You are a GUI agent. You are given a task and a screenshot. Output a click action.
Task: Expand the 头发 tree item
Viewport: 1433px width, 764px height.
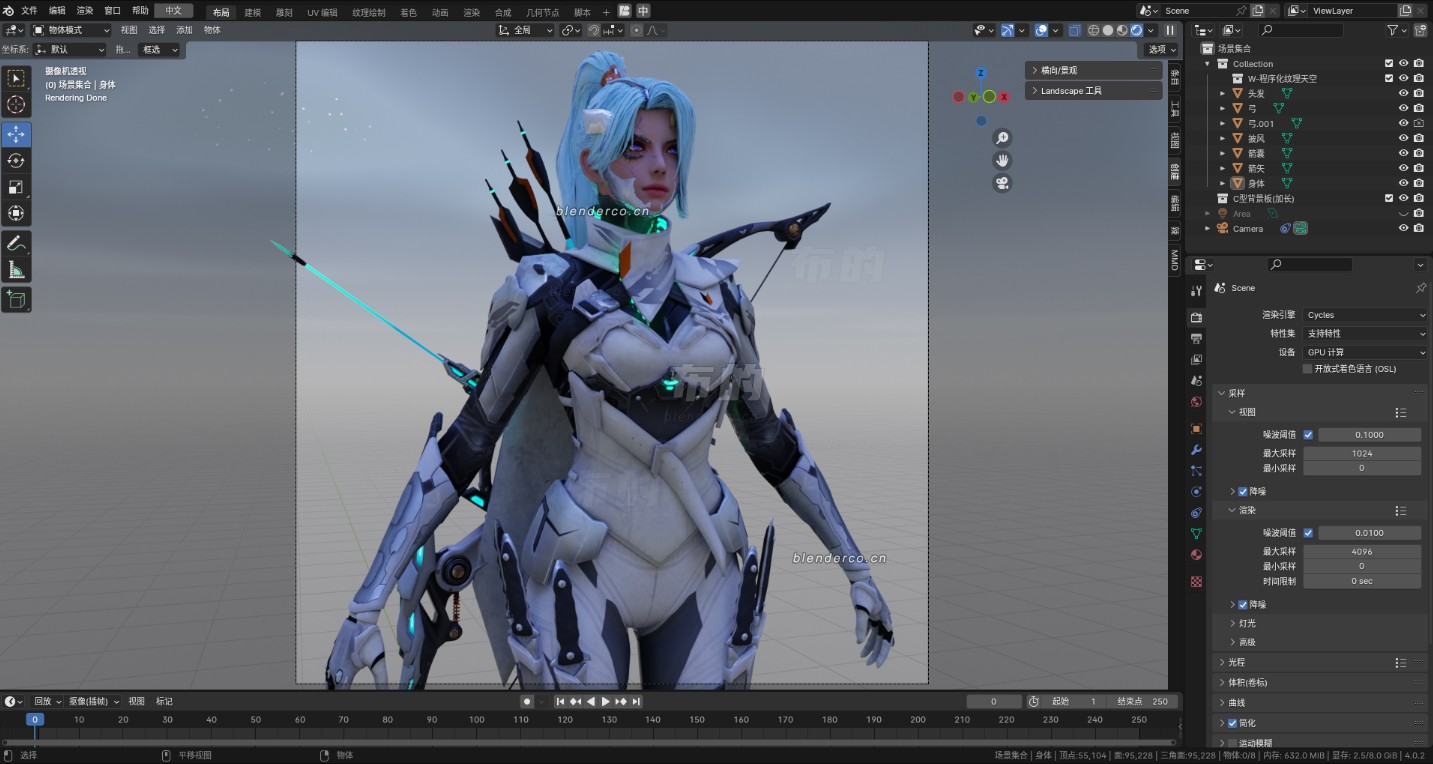click(1222, 93)
